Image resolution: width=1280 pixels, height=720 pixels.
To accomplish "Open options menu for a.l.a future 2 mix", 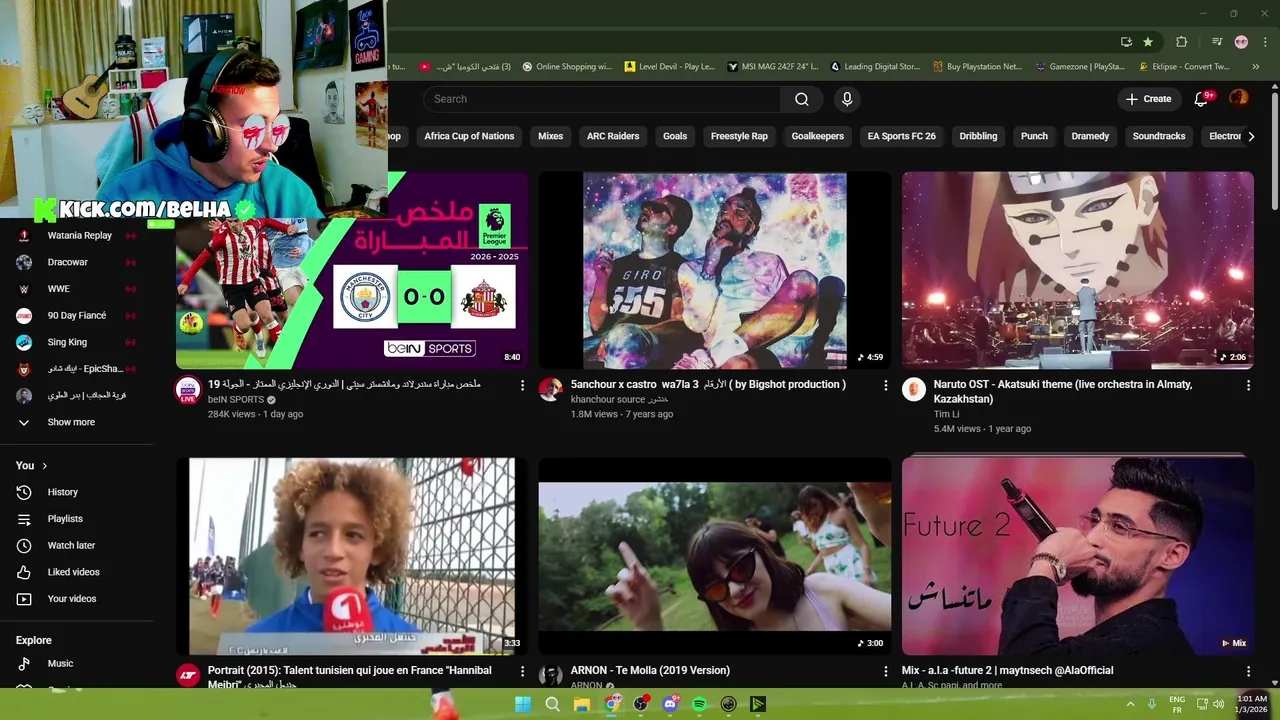I will pos(1248,671).
